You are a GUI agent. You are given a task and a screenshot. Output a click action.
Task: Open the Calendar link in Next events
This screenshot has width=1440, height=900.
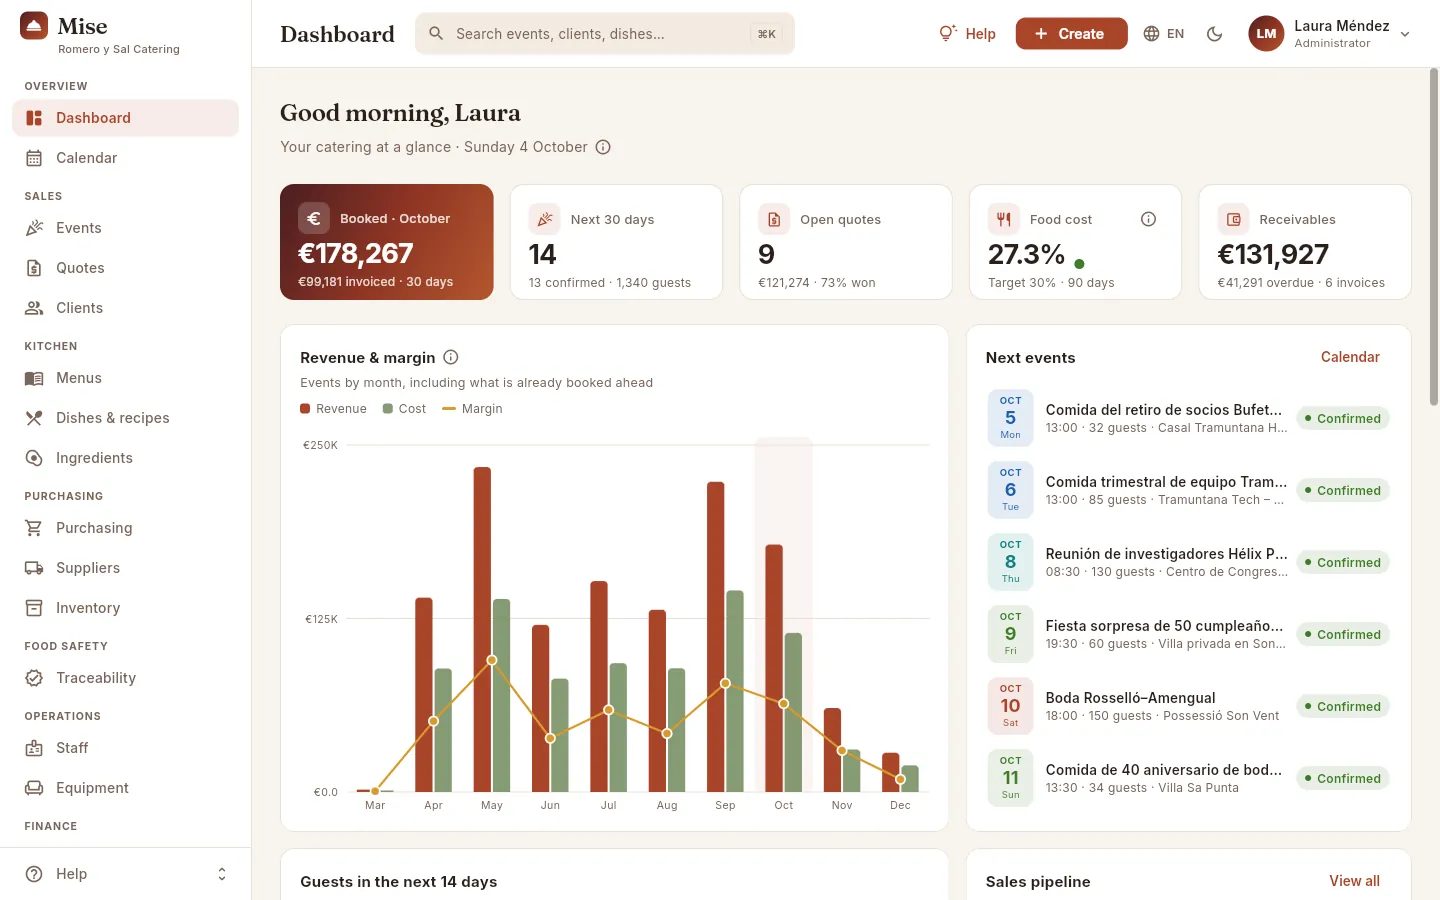pyautogui.click(x=1350, y=357)
